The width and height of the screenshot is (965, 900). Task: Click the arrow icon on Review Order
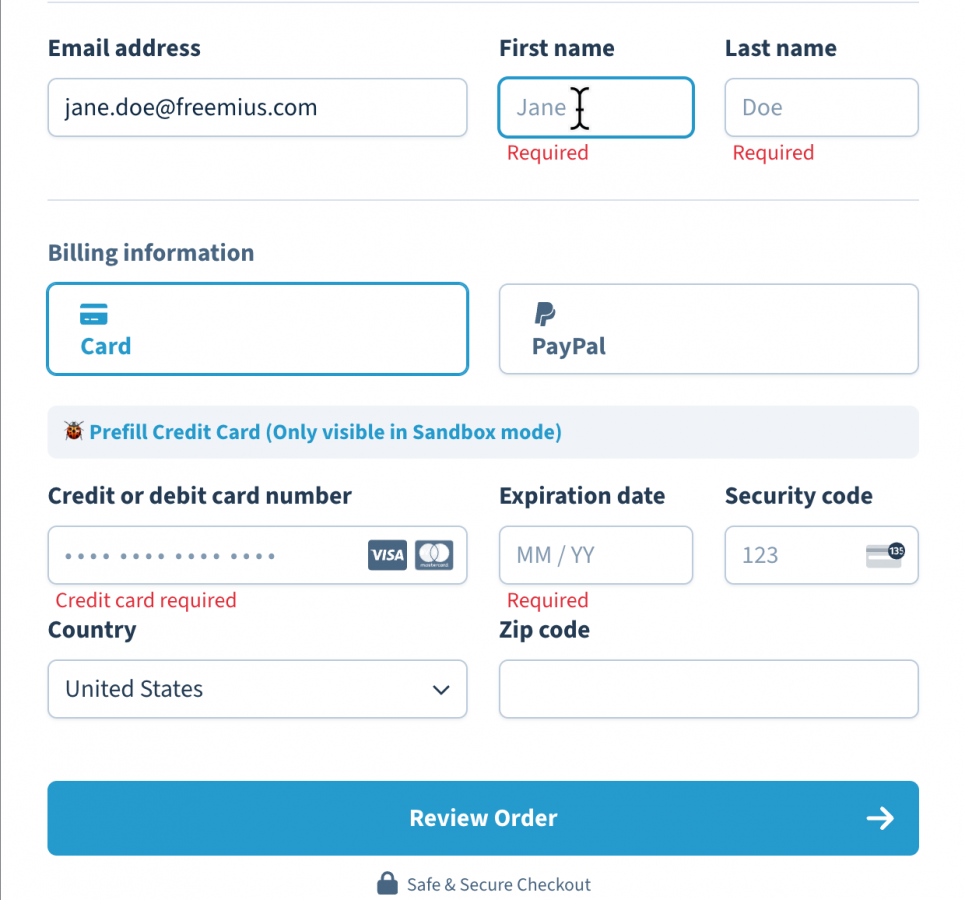[880, 818]
